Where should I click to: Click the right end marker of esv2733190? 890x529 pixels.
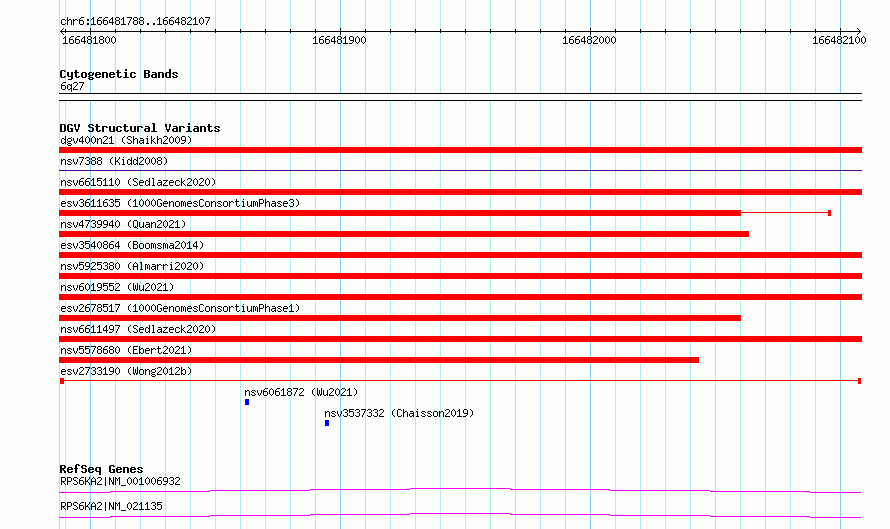(x=859, y=381)
